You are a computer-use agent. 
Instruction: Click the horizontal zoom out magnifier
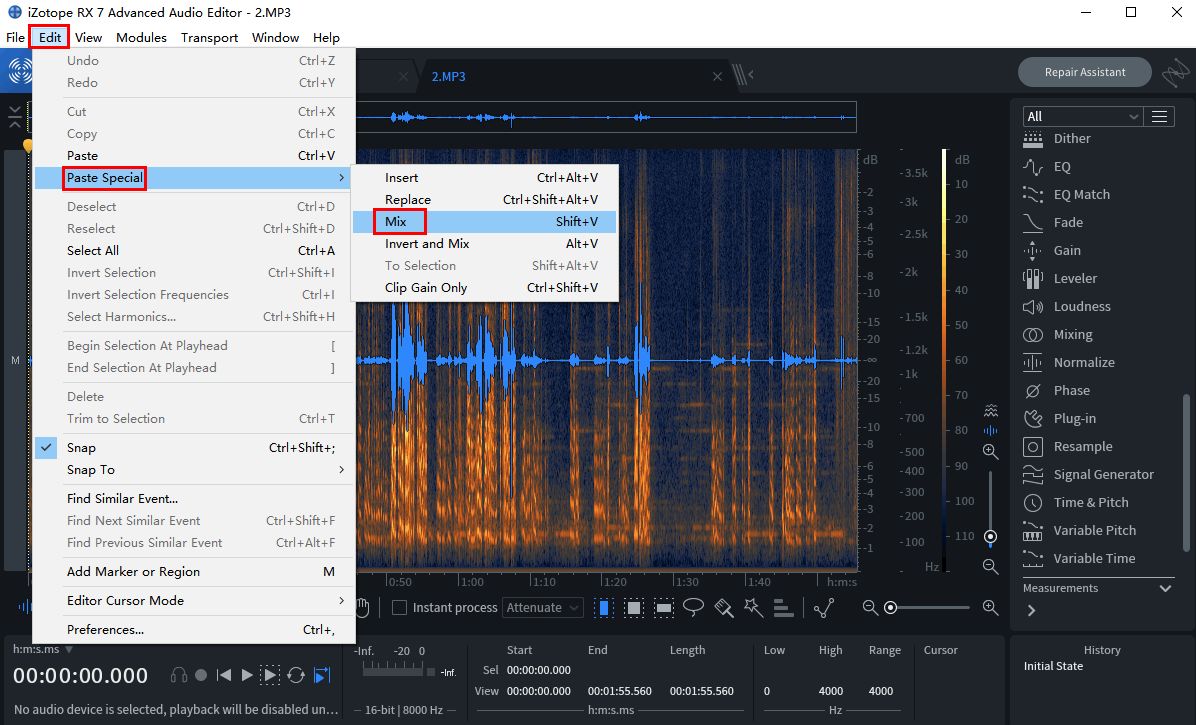click(x=870, y=607)
